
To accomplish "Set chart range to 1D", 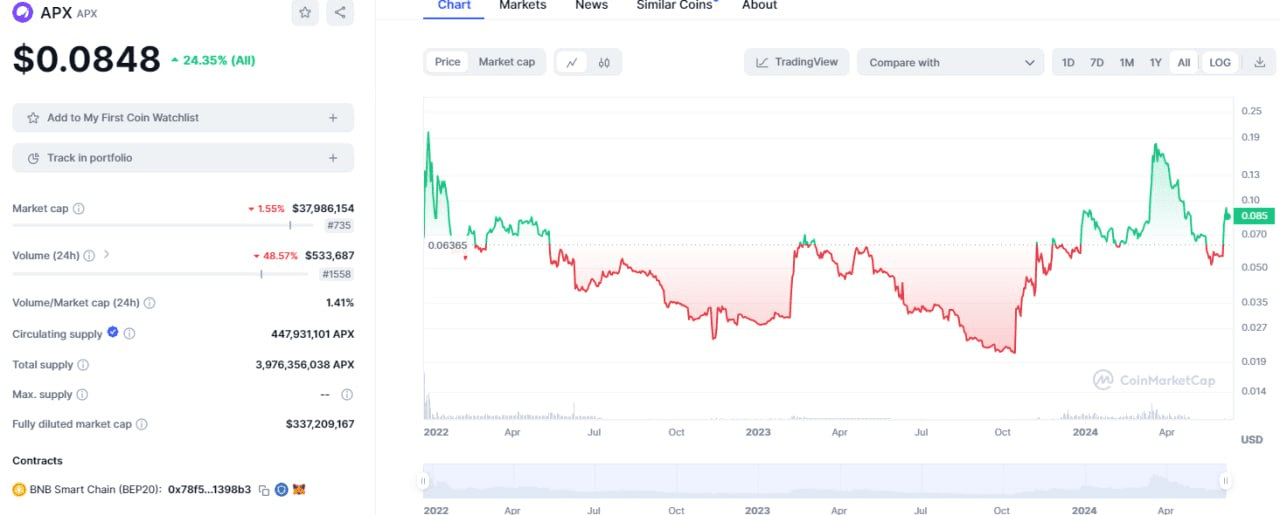I will (x=1068, y=62).
